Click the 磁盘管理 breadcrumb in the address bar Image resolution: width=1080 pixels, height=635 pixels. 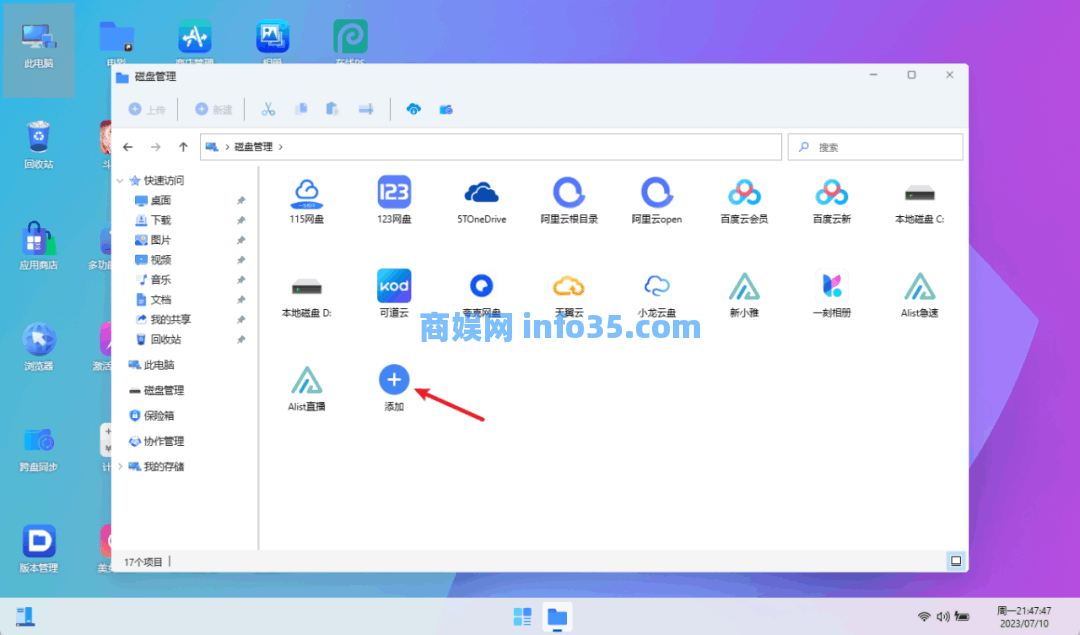(x=253, y=147)
